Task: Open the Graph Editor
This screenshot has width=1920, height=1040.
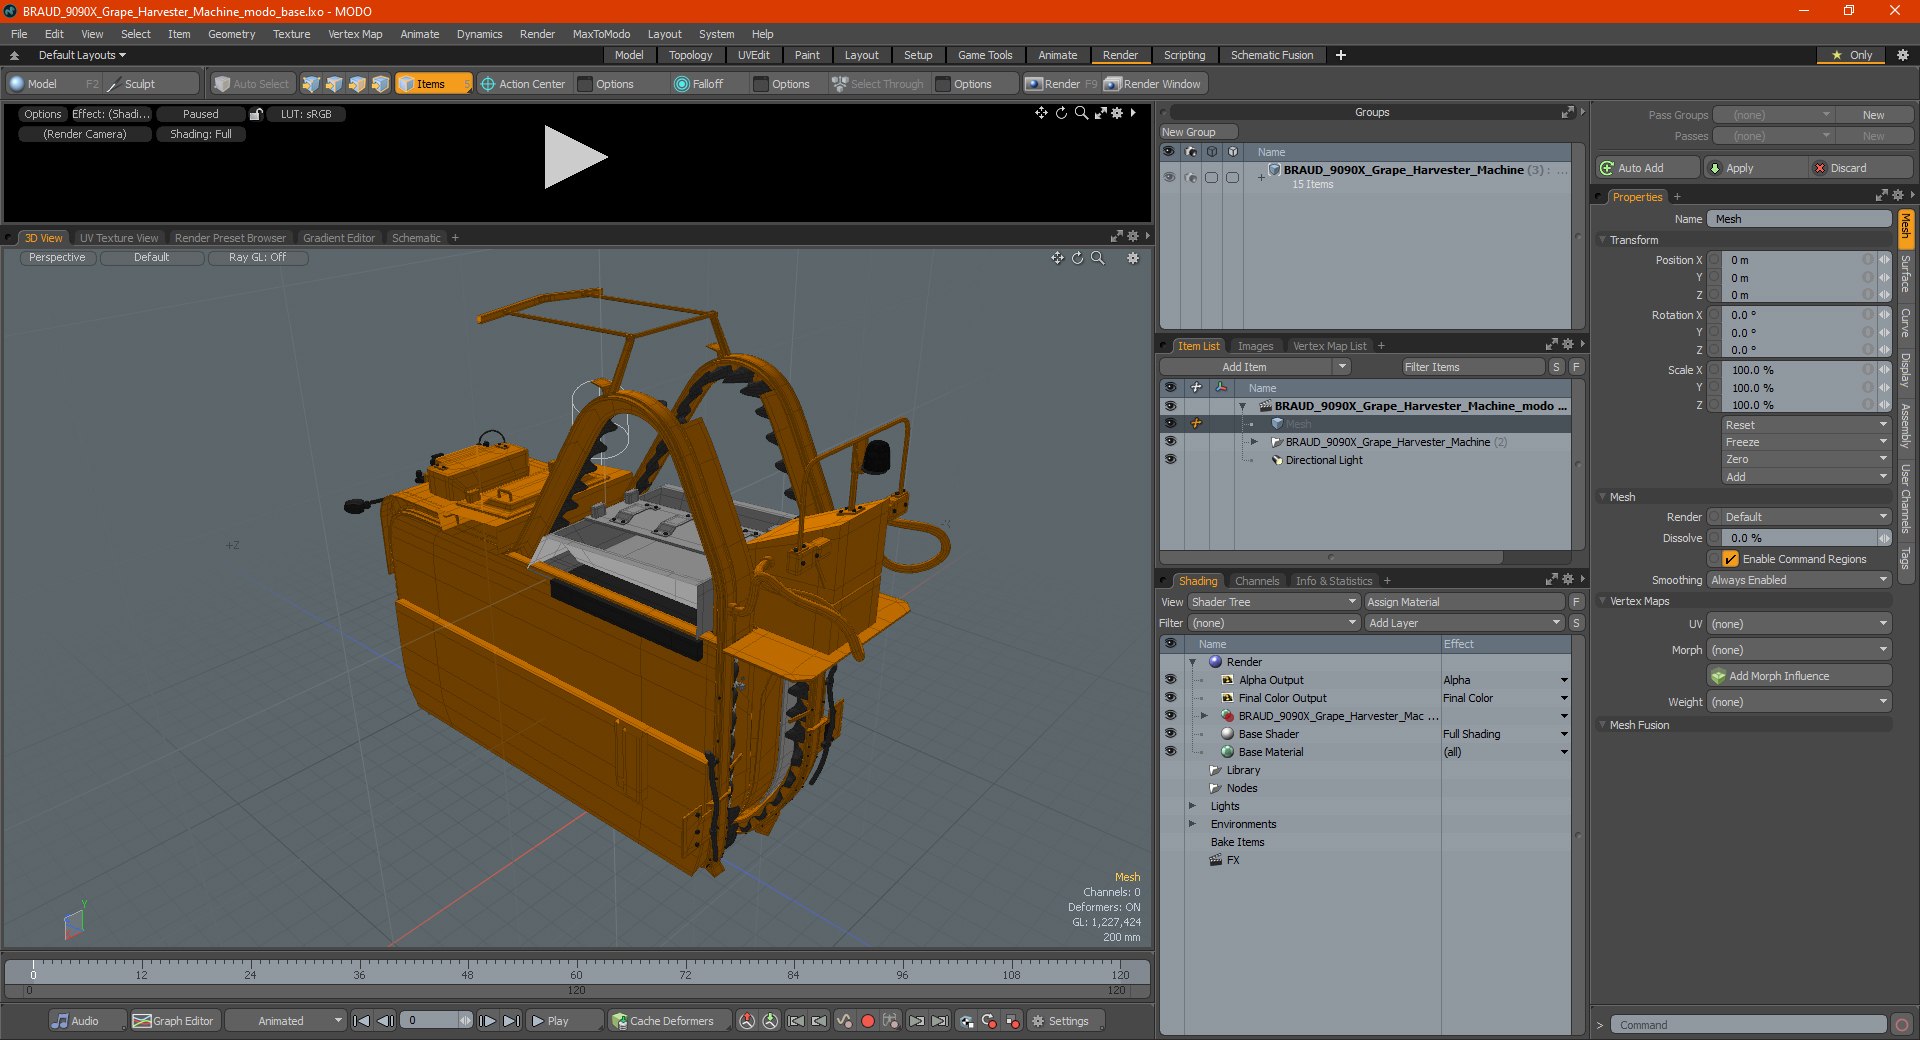Action: coord(174,1021)
